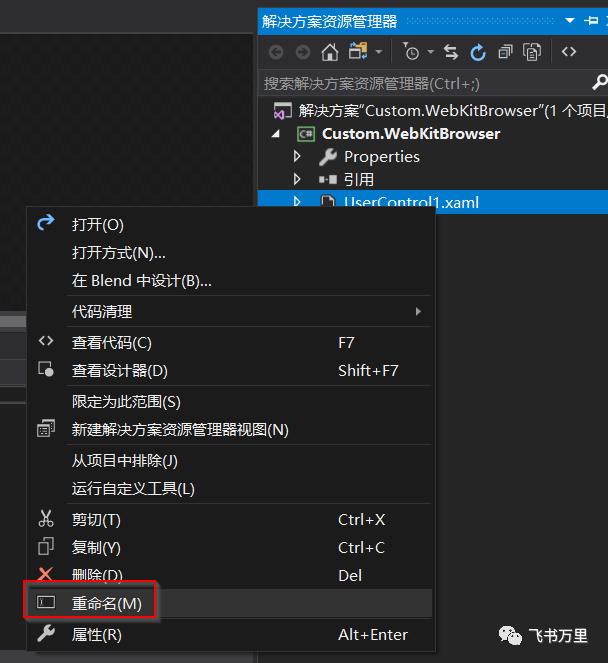Expand the 引用 references node

click(297, 179)
